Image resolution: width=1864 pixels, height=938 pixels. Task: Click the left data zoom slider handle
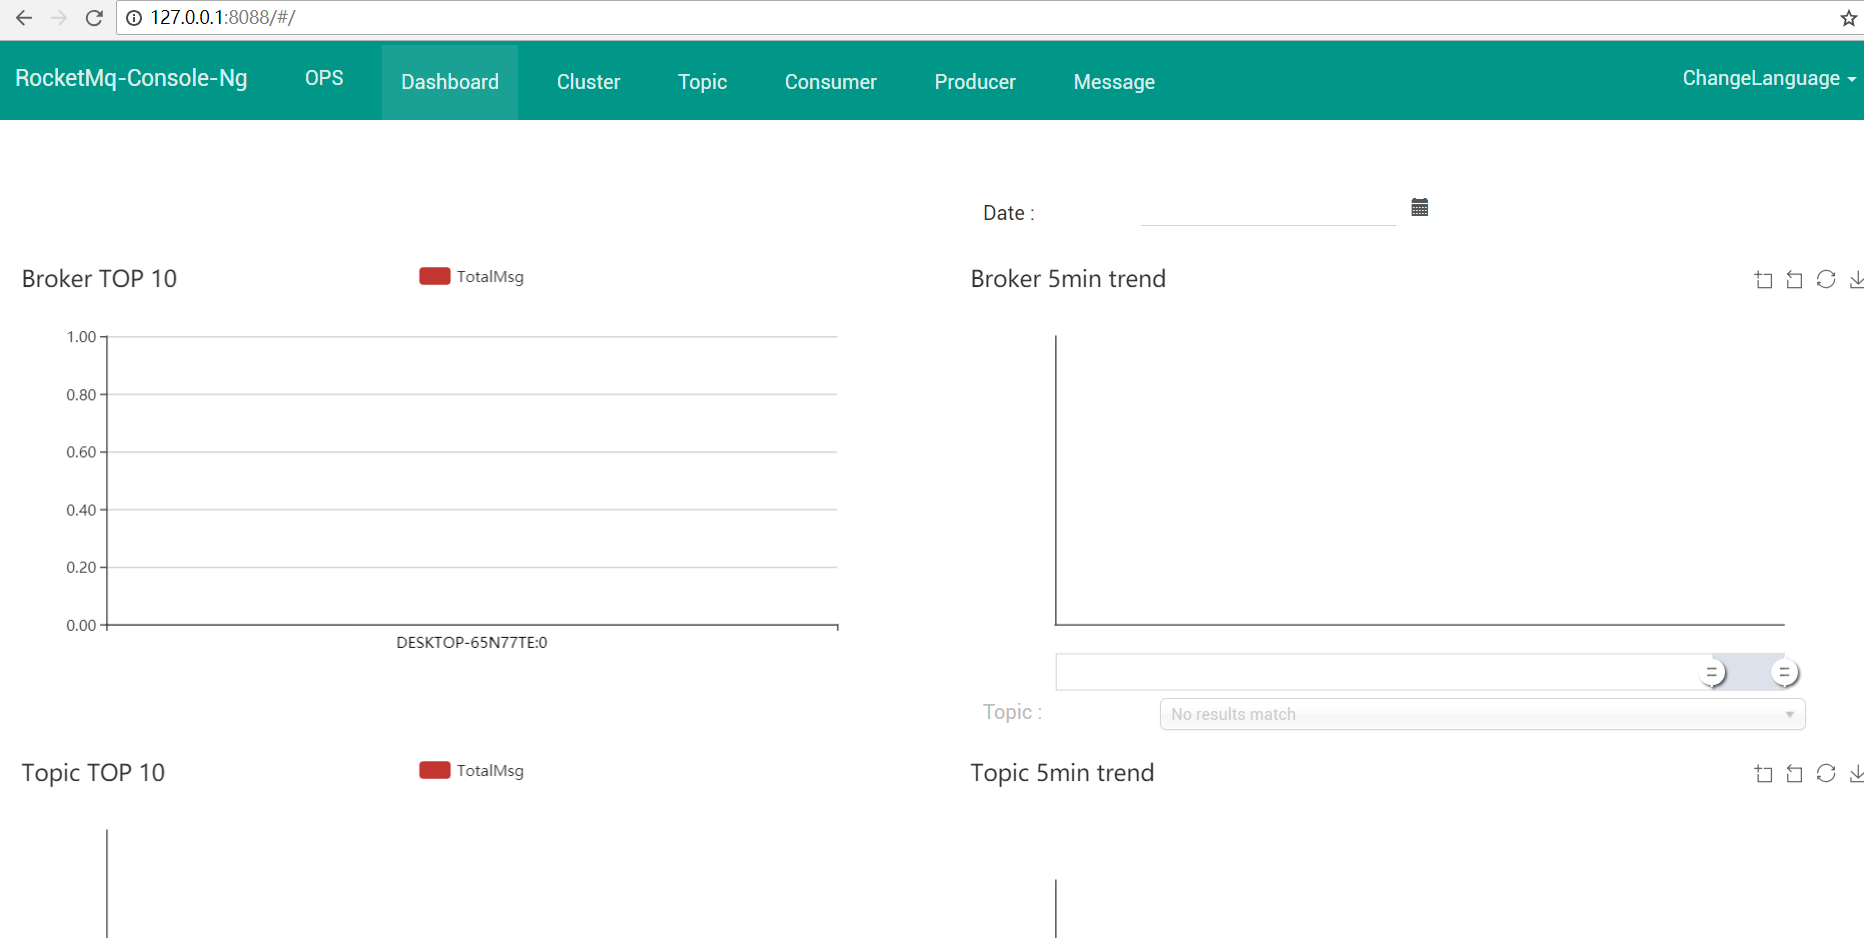[1712, 673]
